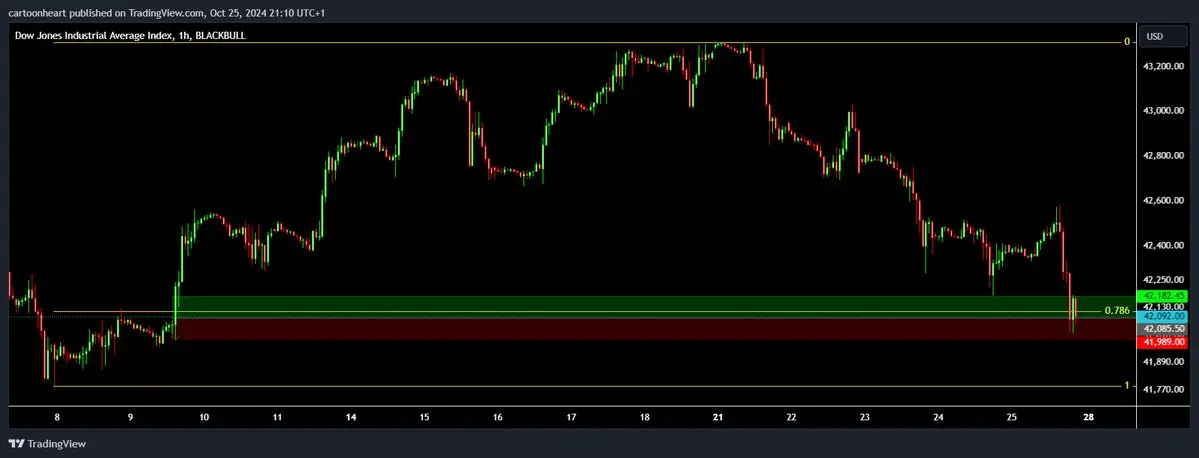
Task: Open the USD currency selector
Action: pyautogui.click(x=1165, y=37)
